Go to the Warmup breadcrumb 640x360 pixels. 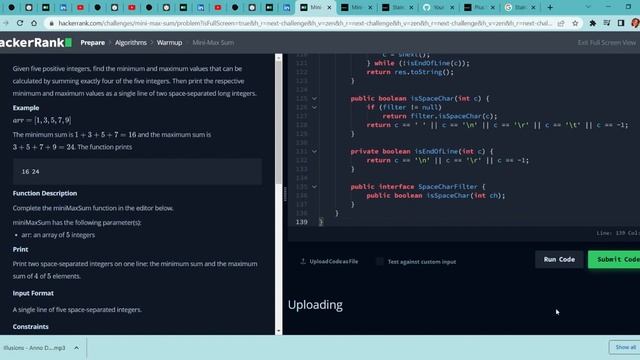(169, 42)
